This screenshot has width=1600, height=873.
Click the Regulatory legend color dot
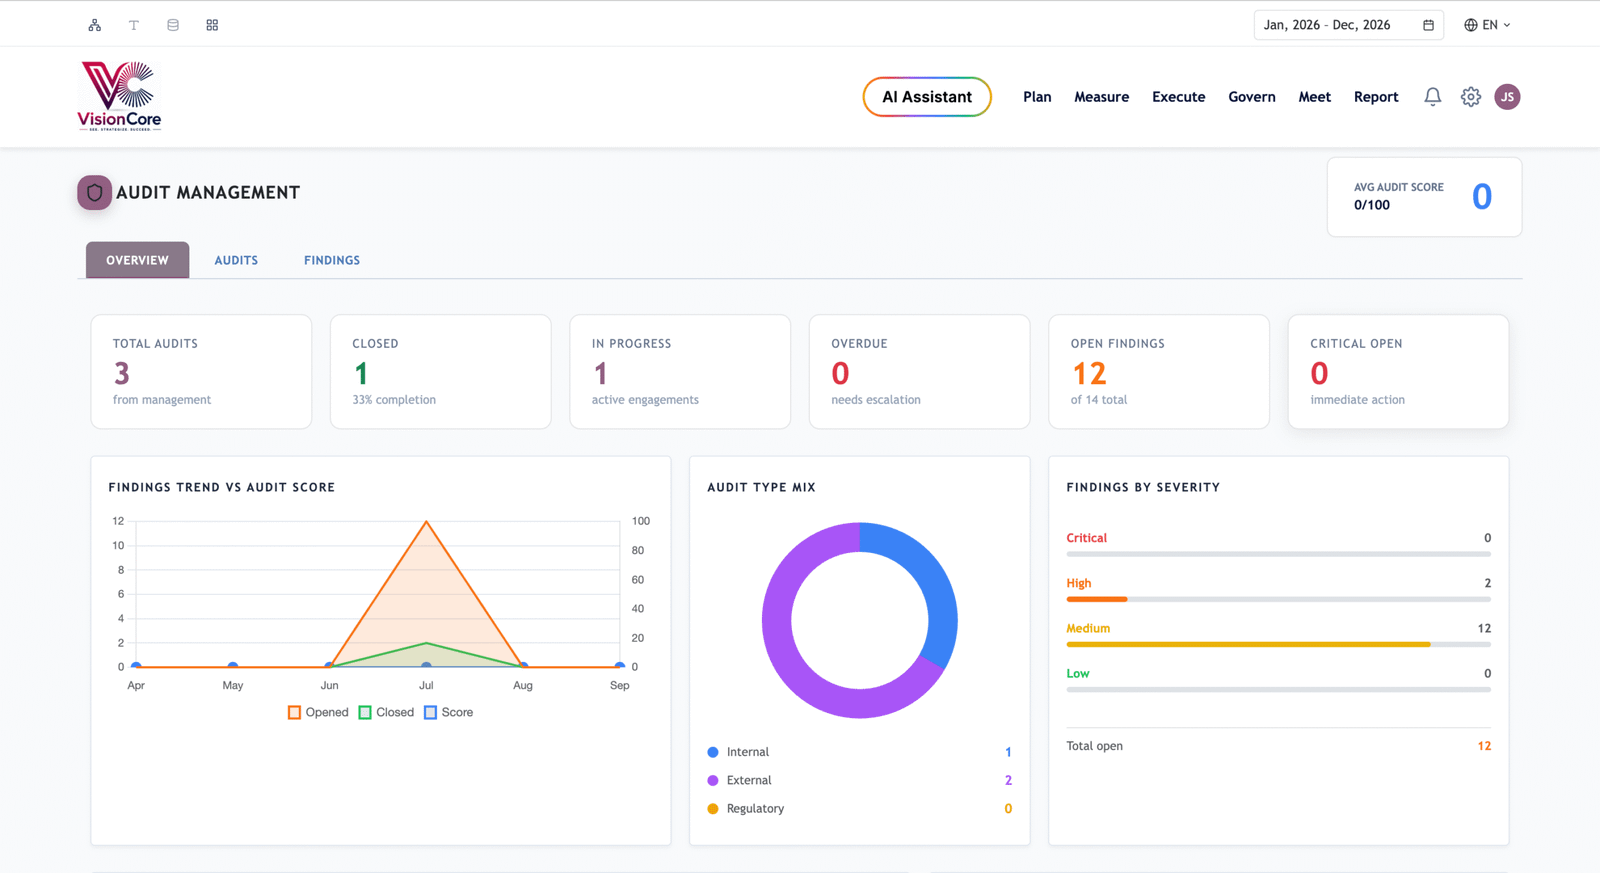(x=713, y=808)
